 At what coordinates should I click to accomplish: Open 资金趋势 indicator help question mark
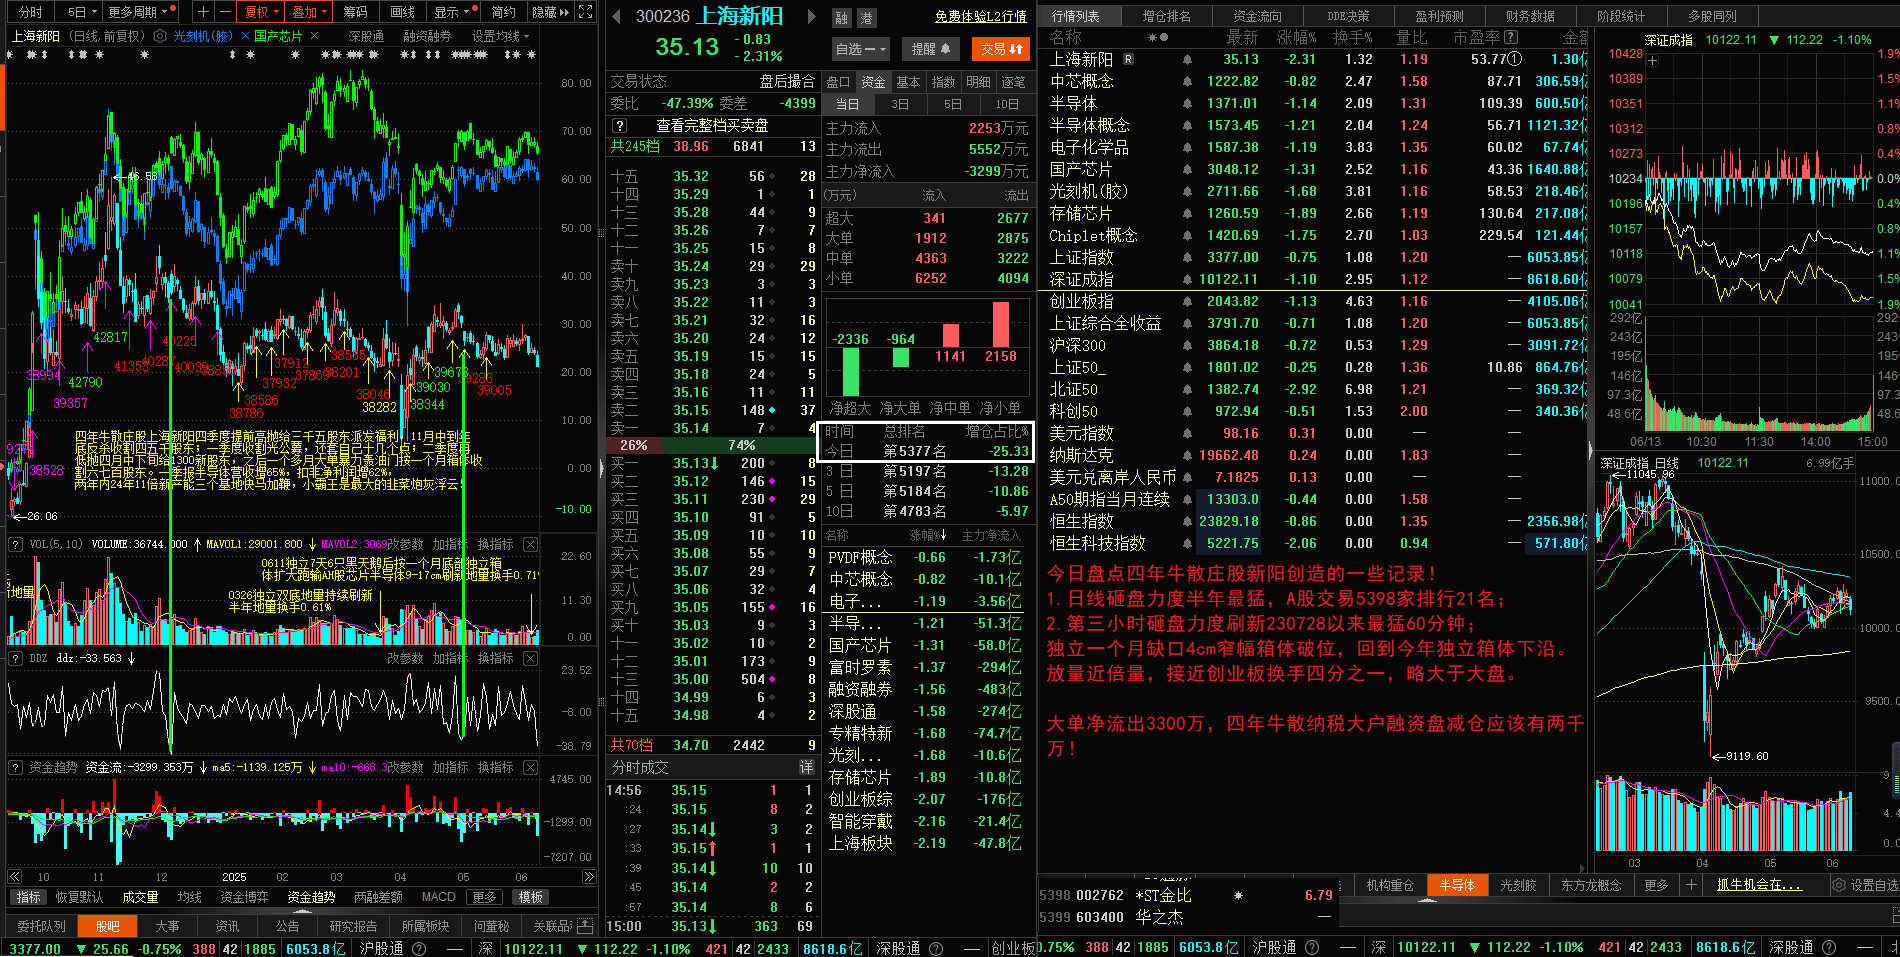point(15,767)
